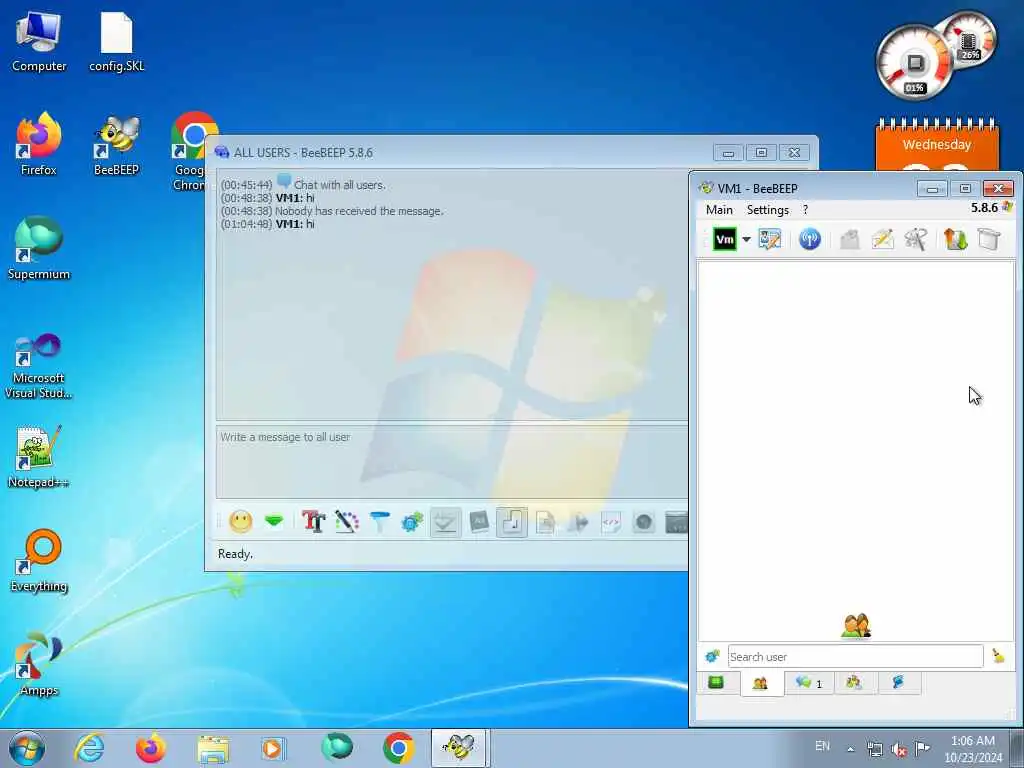This screenshot has height=768, width=1024.
Task: Switch to the chats tab showing 1
Action: coord(808,683)
